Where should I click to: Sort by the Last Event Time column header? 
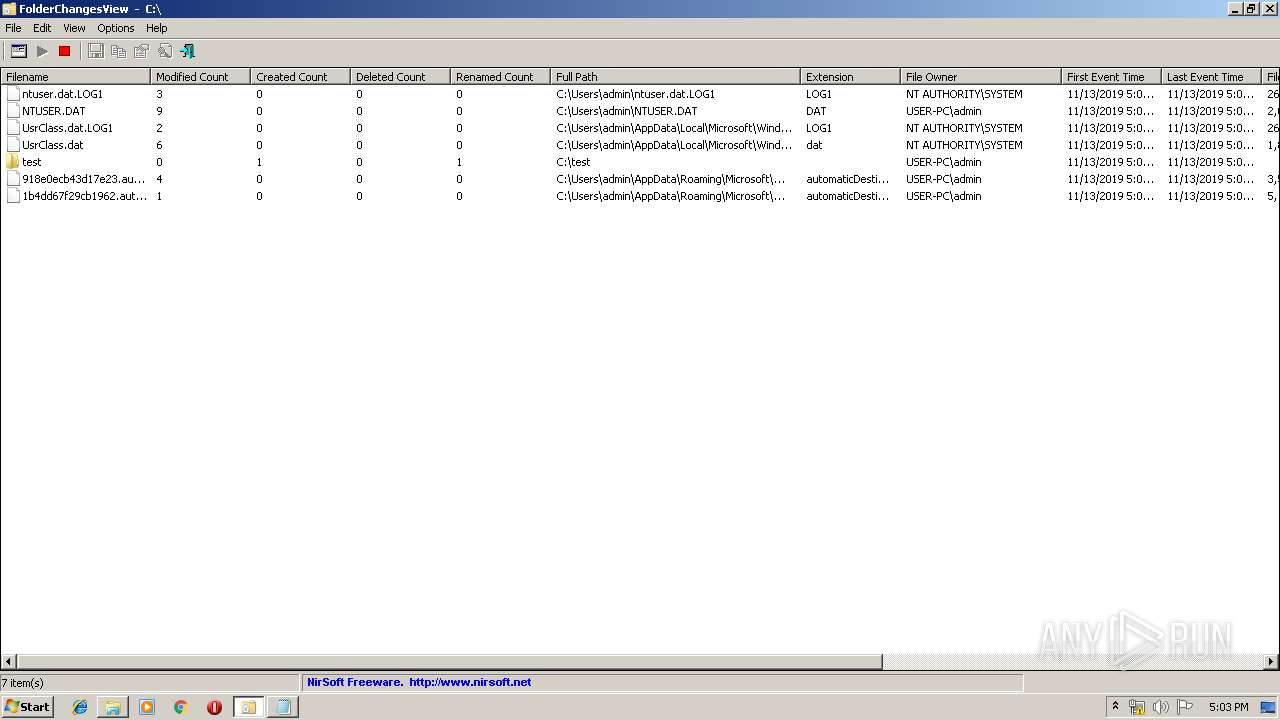pyautogui.click(x=1211, y=76)
